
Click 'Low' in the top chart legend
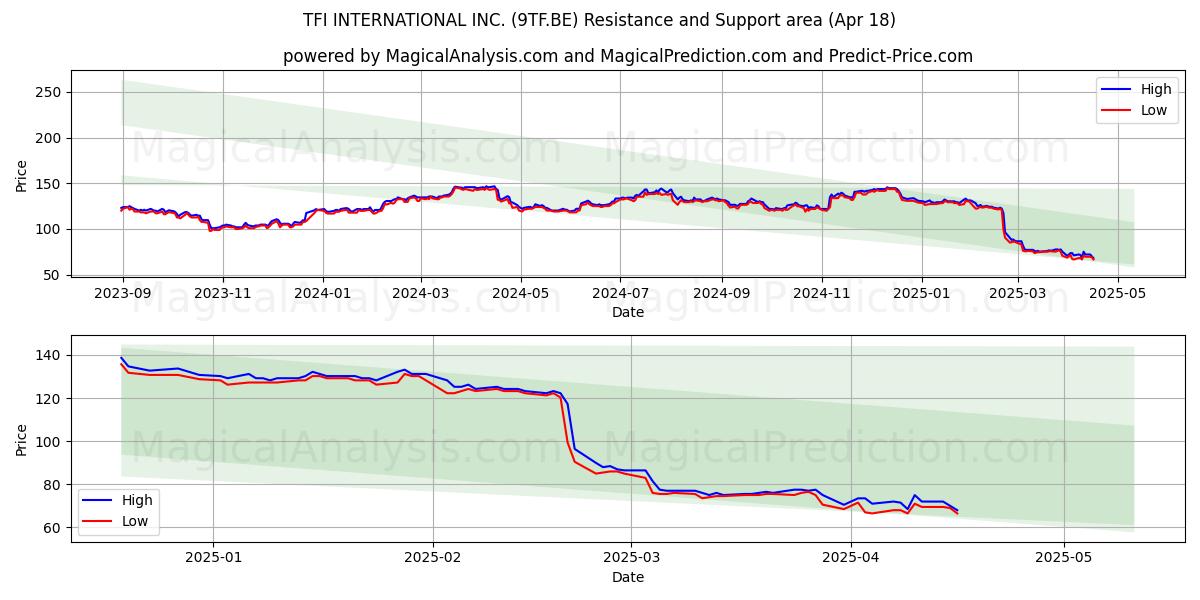click(x=1153, y=110)
